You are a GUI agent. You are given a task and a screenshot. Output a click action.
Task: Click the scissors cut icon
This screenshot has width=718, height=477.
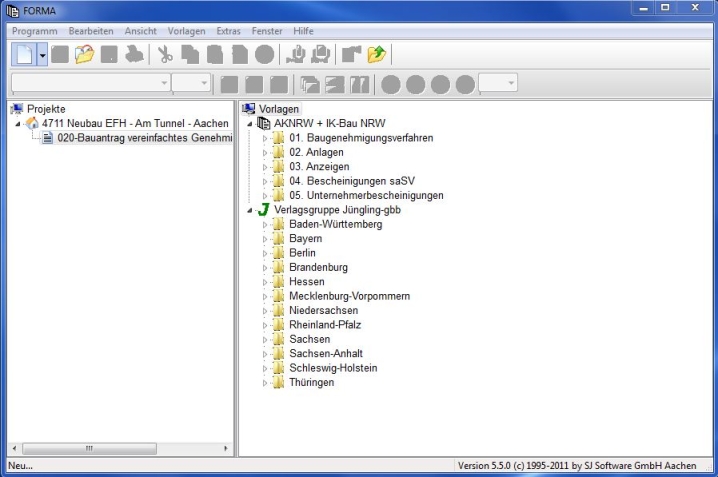click(165, 56)
